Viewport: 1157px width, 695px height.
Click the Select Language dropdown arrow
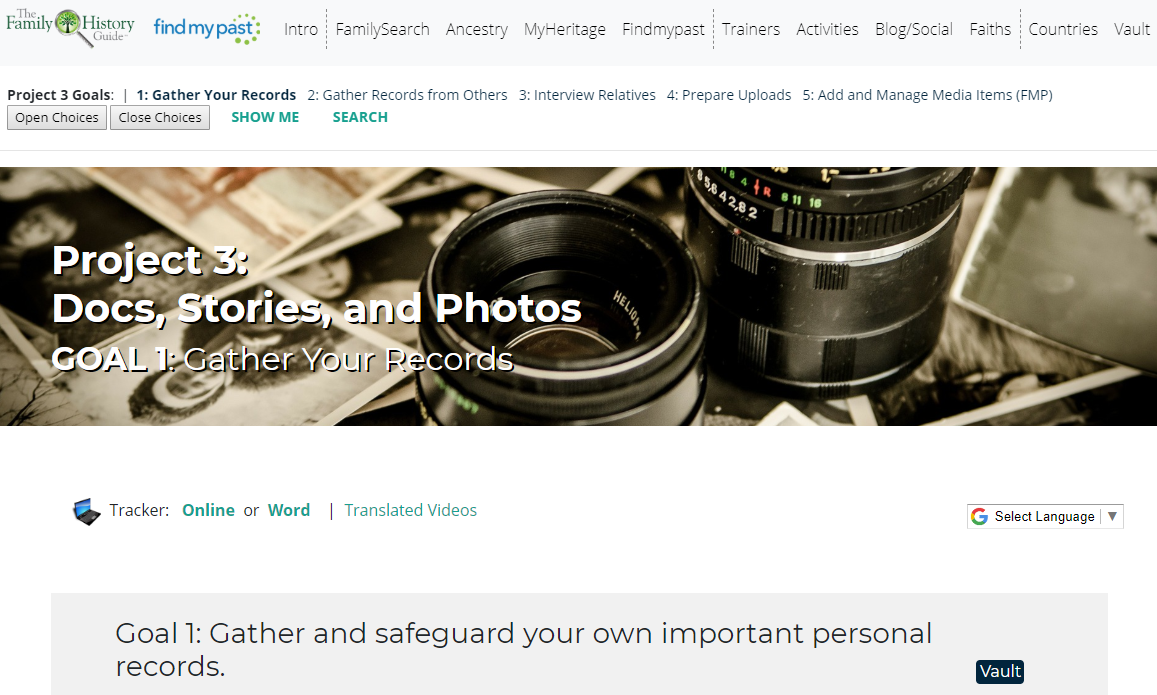point(1112,516)
